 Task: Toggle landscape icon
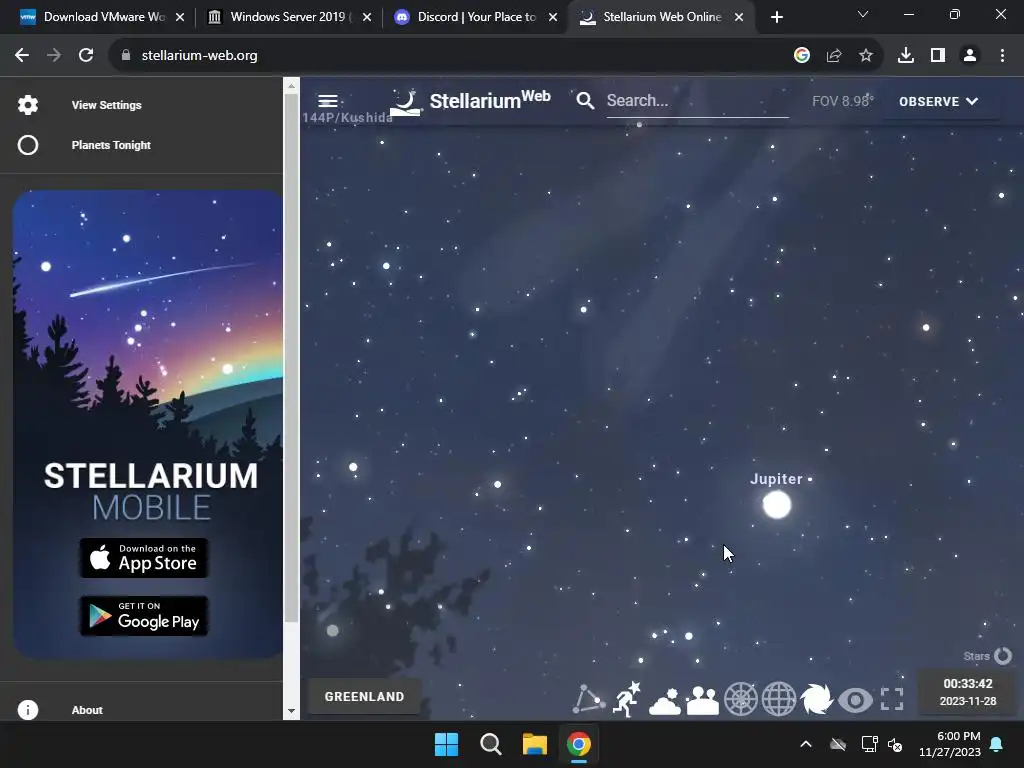point(703,700)
